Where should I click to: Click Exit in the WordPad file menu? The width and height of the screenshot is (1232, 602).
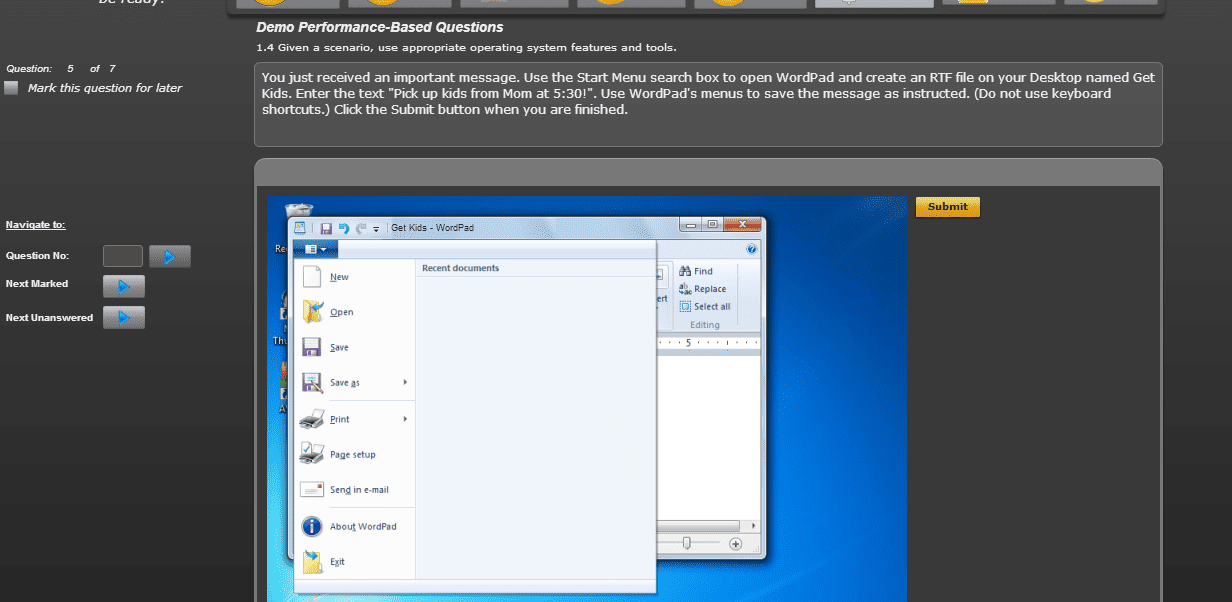point(355,561)
